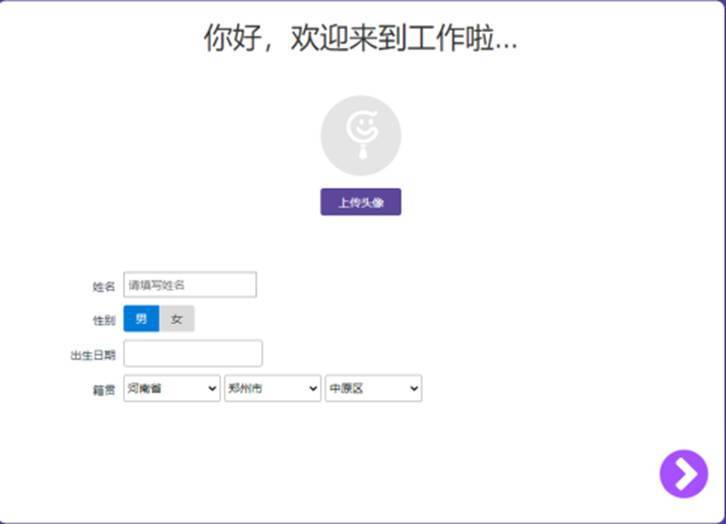
Task: Click the 出生日期 date input box
Action: coord(193,353)
